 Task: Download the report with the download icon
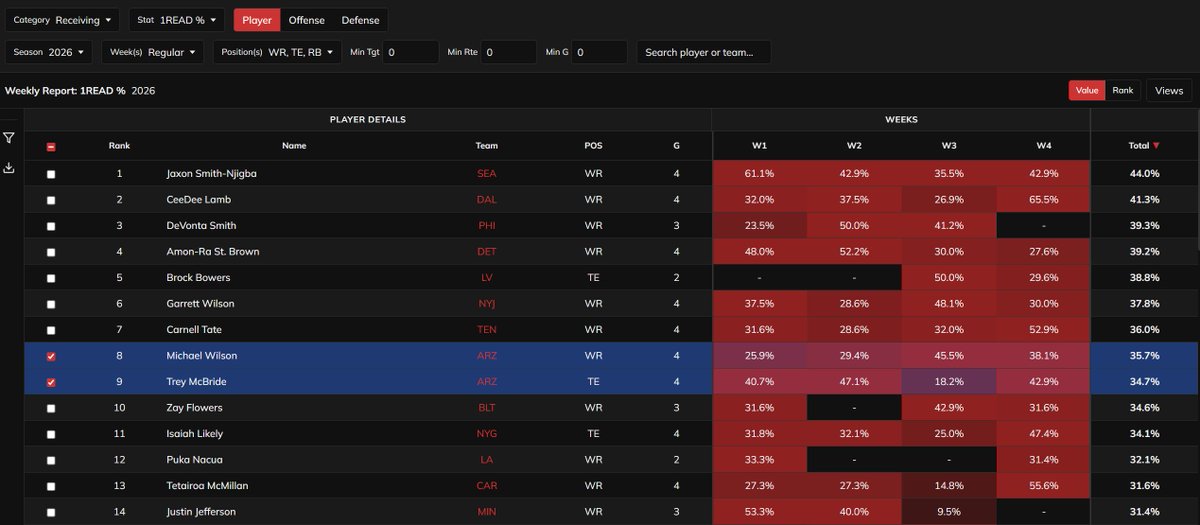pyautogui.click(x=9, y=168)
